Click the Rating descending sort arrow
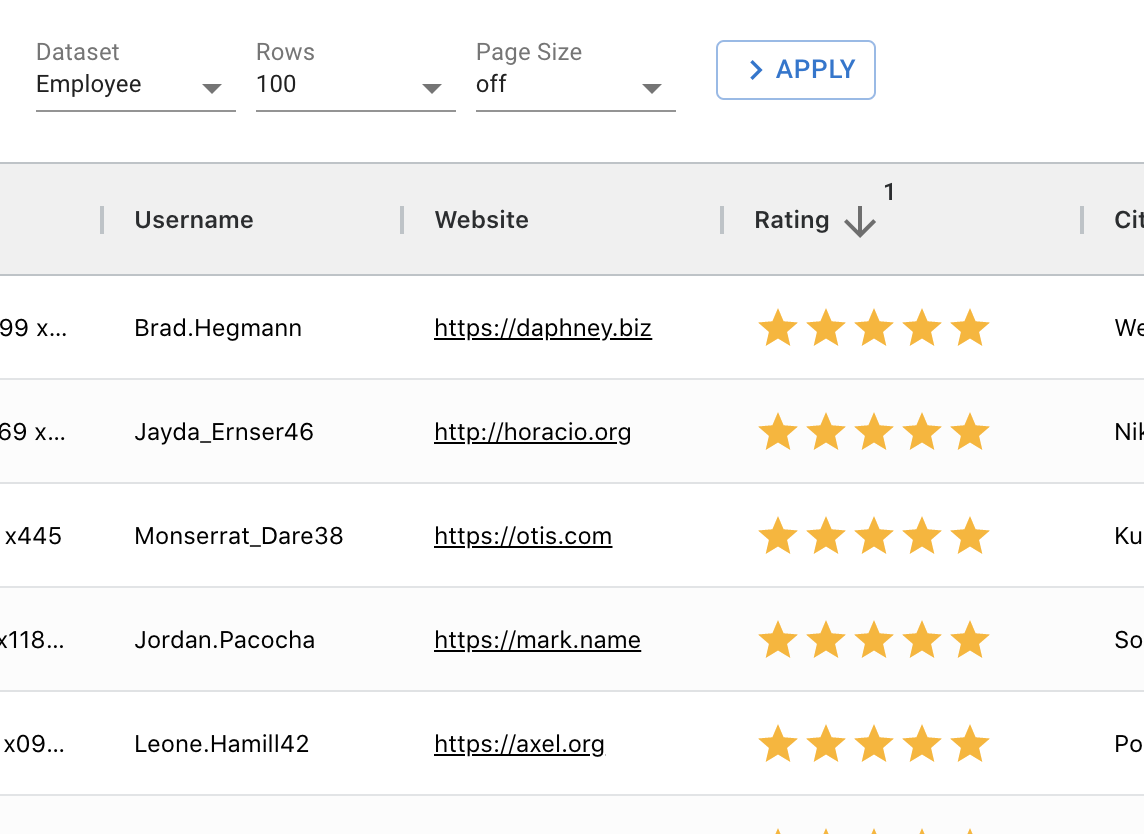The width and height of the screenshot is (1144, 834). tap(859, 221)
